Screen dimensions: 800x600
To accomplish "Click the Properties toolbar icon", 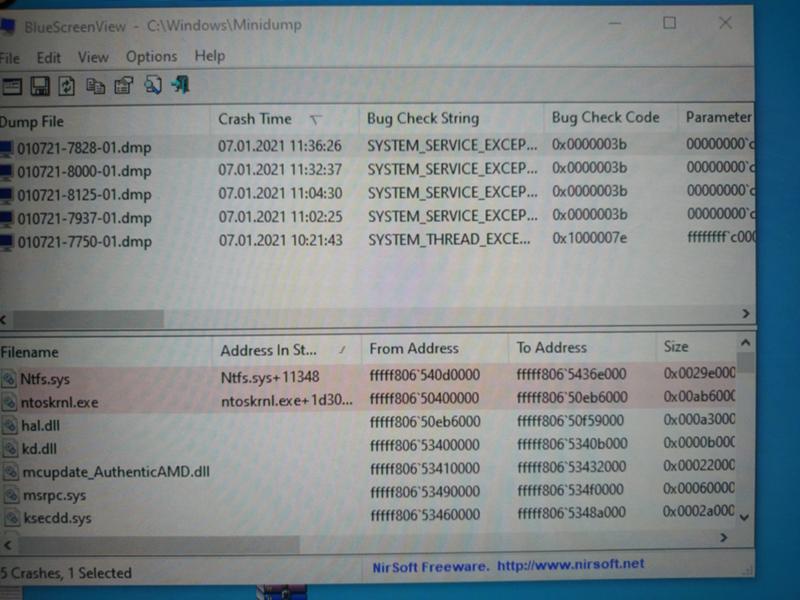I will pos(124,86).
